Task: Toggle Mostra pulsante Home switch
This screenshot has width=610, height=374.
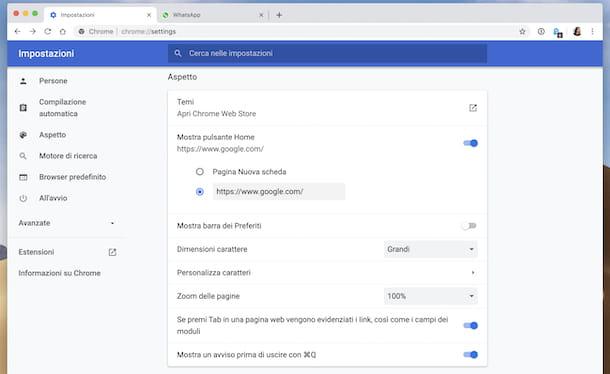Action: coord(470,143)
